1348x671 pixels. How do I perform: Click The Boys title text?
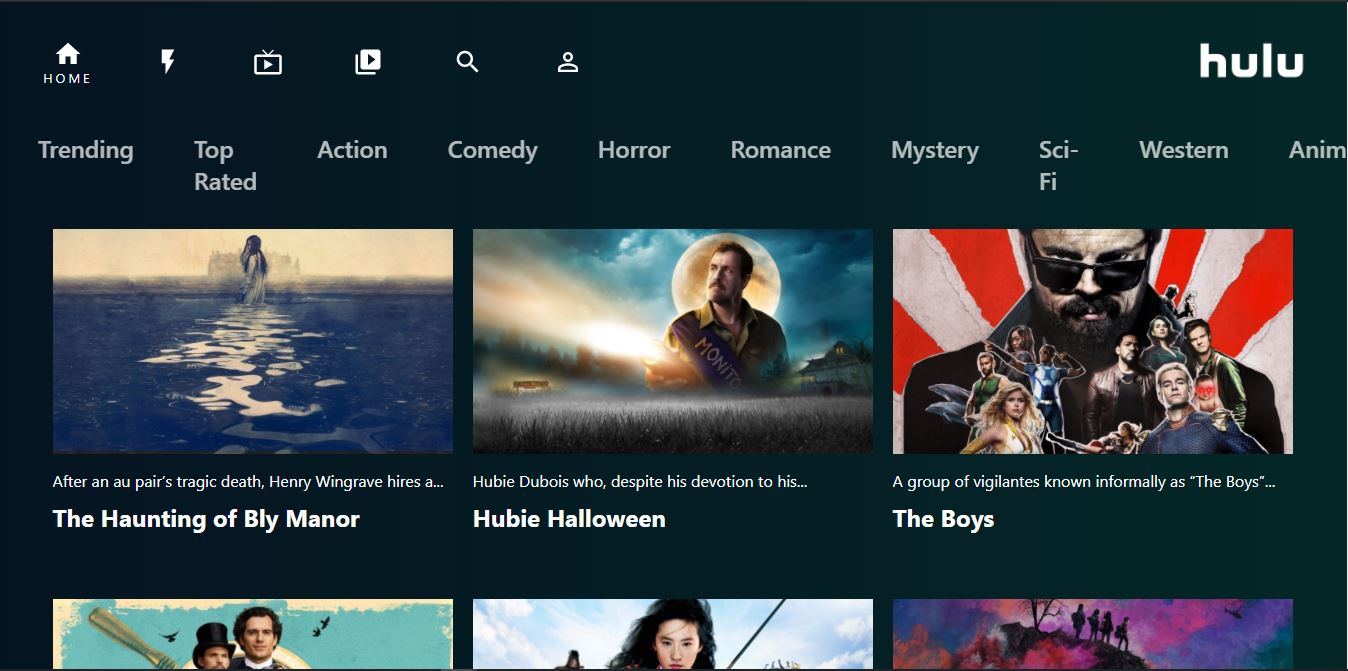[943, 519]
